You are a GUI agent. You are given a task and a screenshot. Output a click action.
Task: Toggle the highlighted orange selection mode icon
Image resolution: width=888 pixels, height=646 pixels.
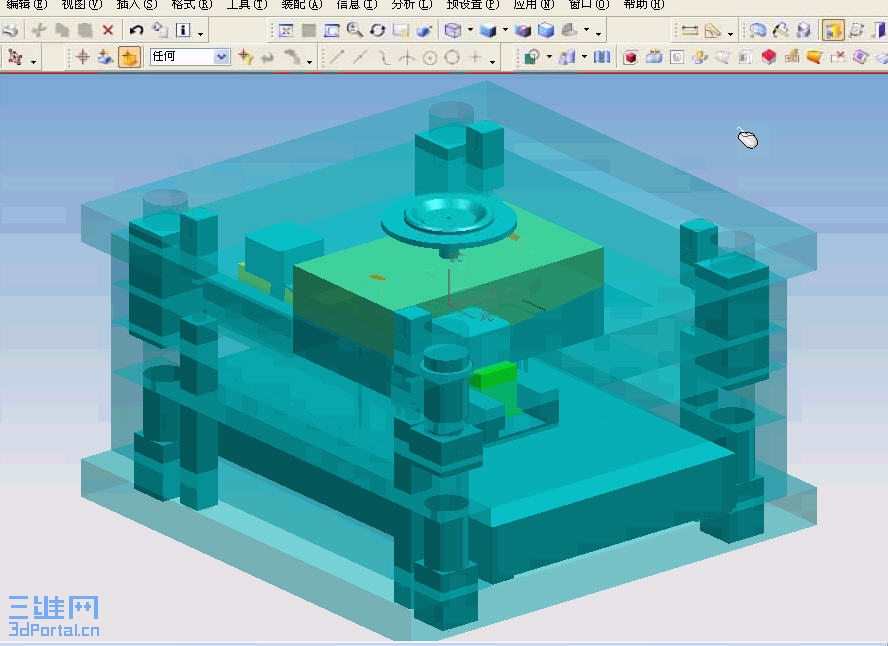(129, 57)
